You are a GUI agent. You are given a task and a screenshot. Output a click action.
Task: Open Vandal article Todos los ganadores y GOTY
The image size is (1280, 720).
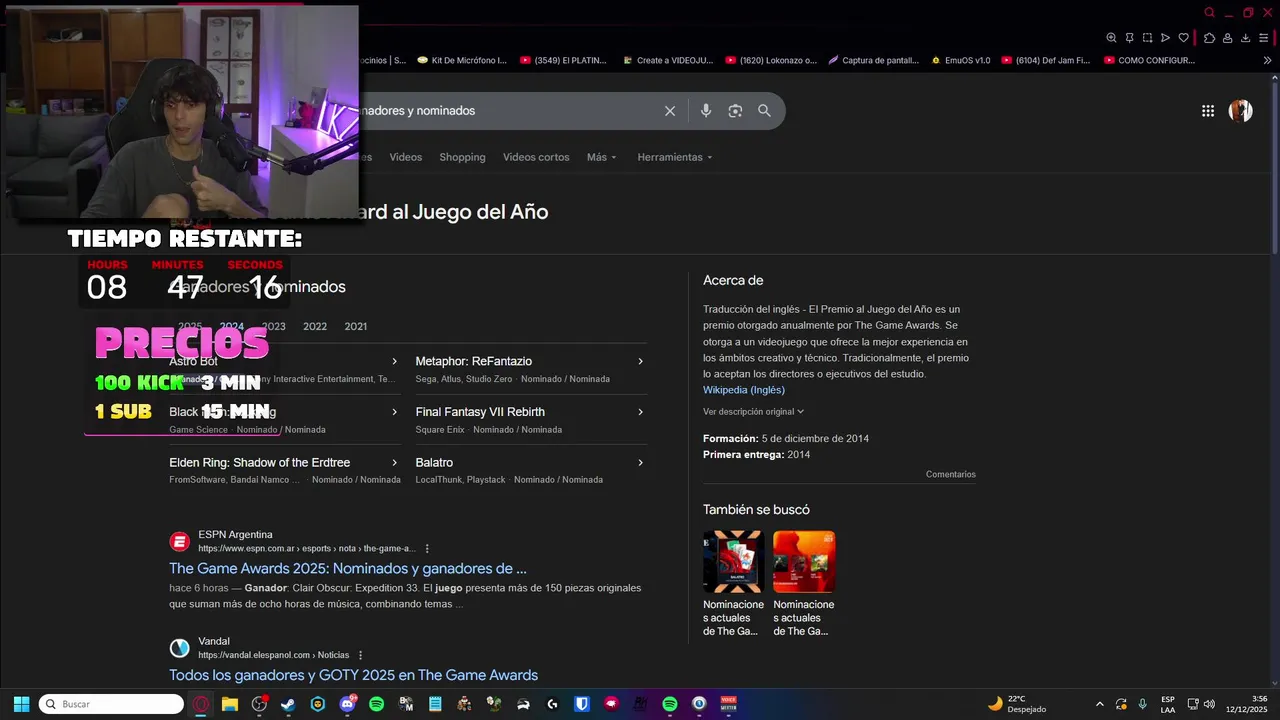[x=353, y=675]
